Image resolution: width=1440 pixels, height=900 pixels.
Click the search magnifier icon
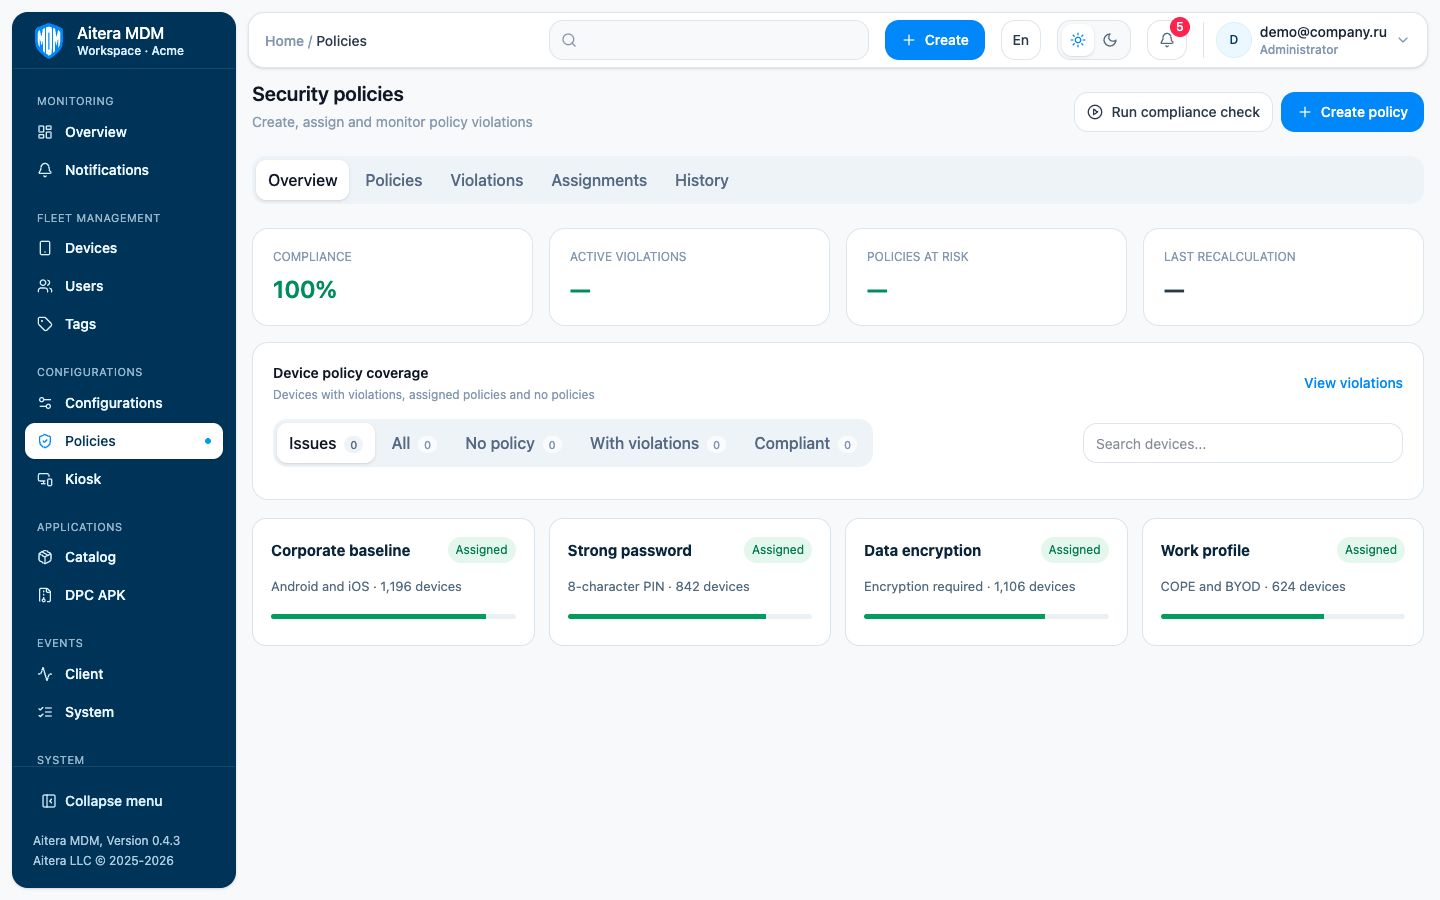point(569,40)
